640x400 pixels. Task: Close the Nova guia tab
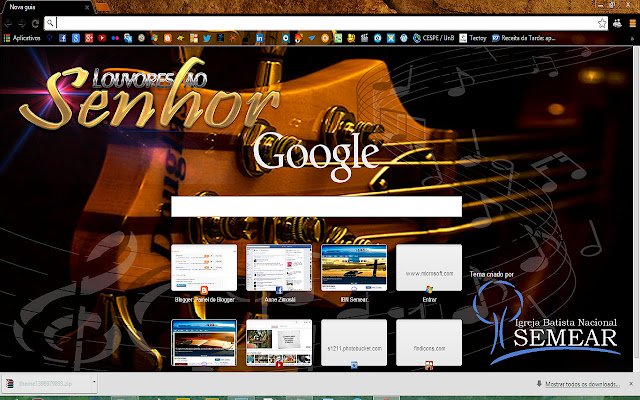87,7
